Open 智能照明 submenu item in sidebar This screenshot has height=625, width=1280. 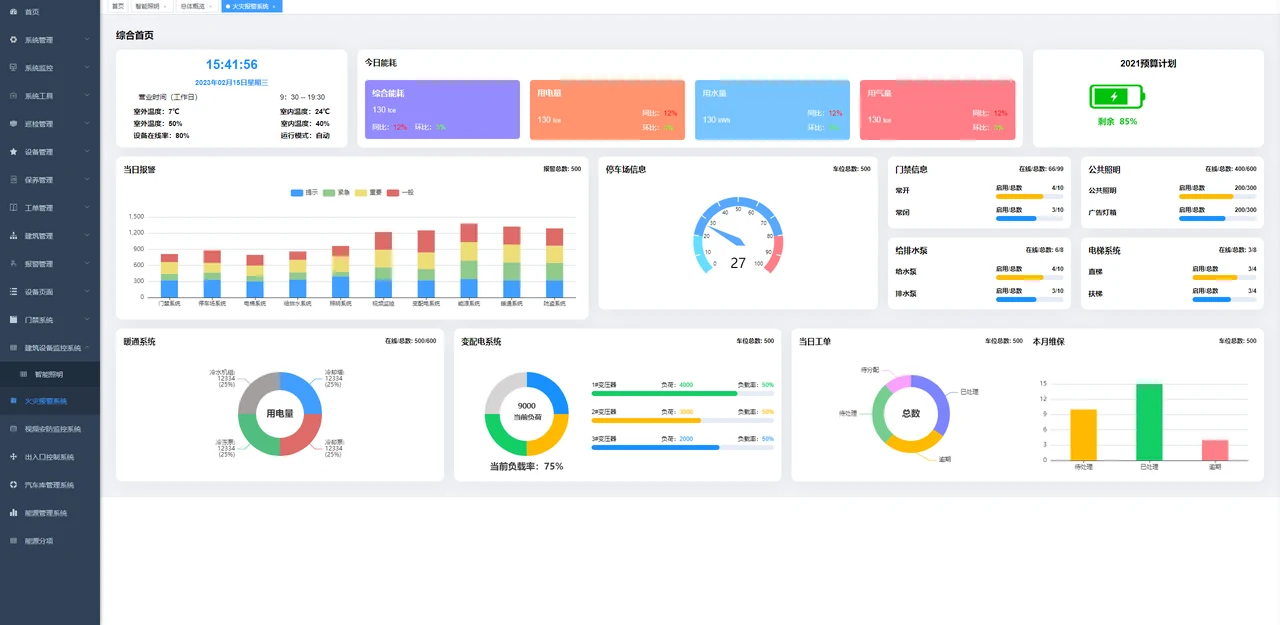(50, 375)
